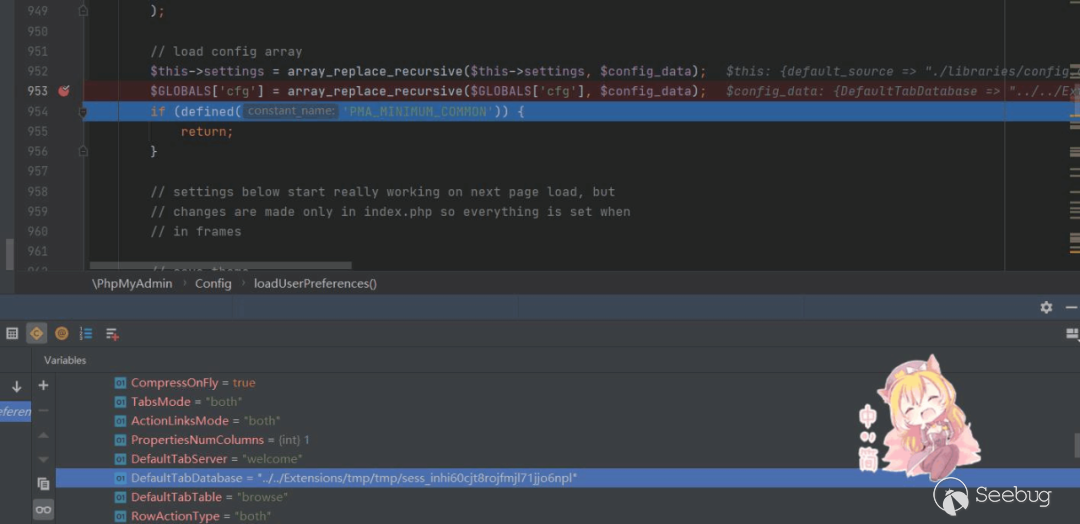Hide the debug tool window

point(1071,308)
